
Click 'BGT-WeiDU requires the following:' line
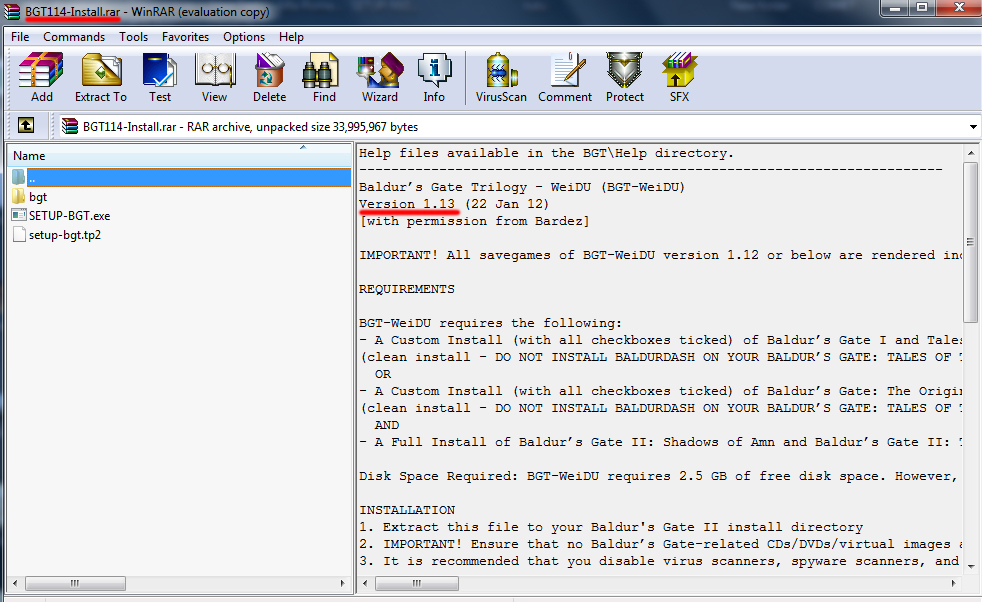(491, 323)
